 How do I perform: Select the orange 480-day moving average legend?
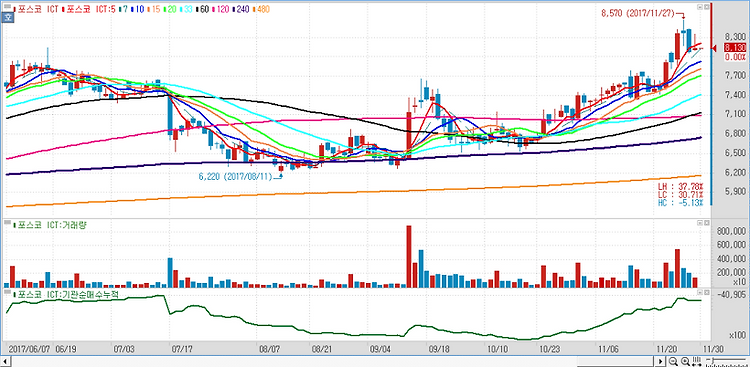click(x=261, y=9)
